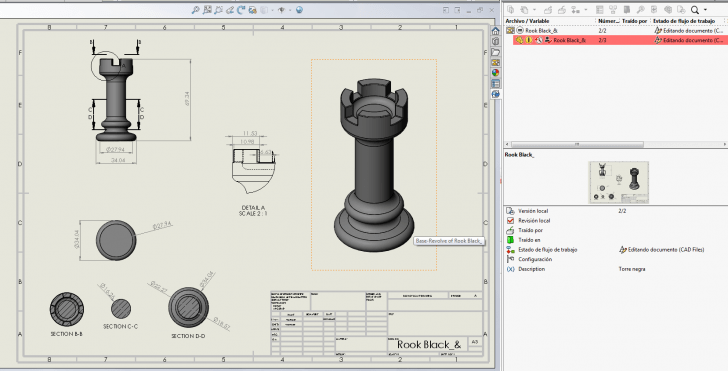
Task: Click the Estado de flujo de trabajo property
Action: (x=616, y=250)
